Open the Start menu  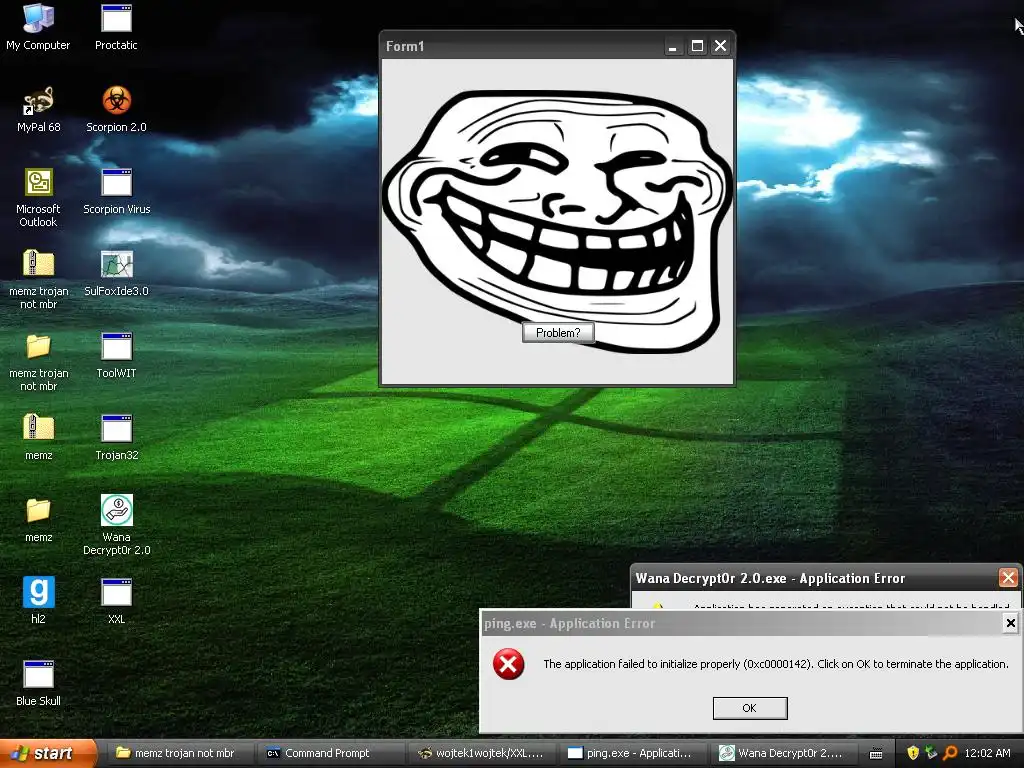(x=46, y=753)
